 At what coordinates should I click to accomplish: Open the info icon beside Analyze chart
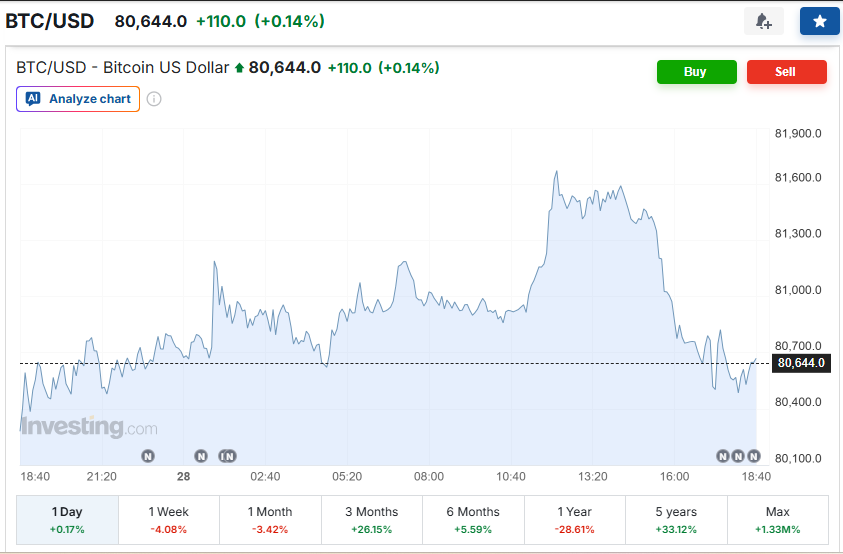[154, 99]
